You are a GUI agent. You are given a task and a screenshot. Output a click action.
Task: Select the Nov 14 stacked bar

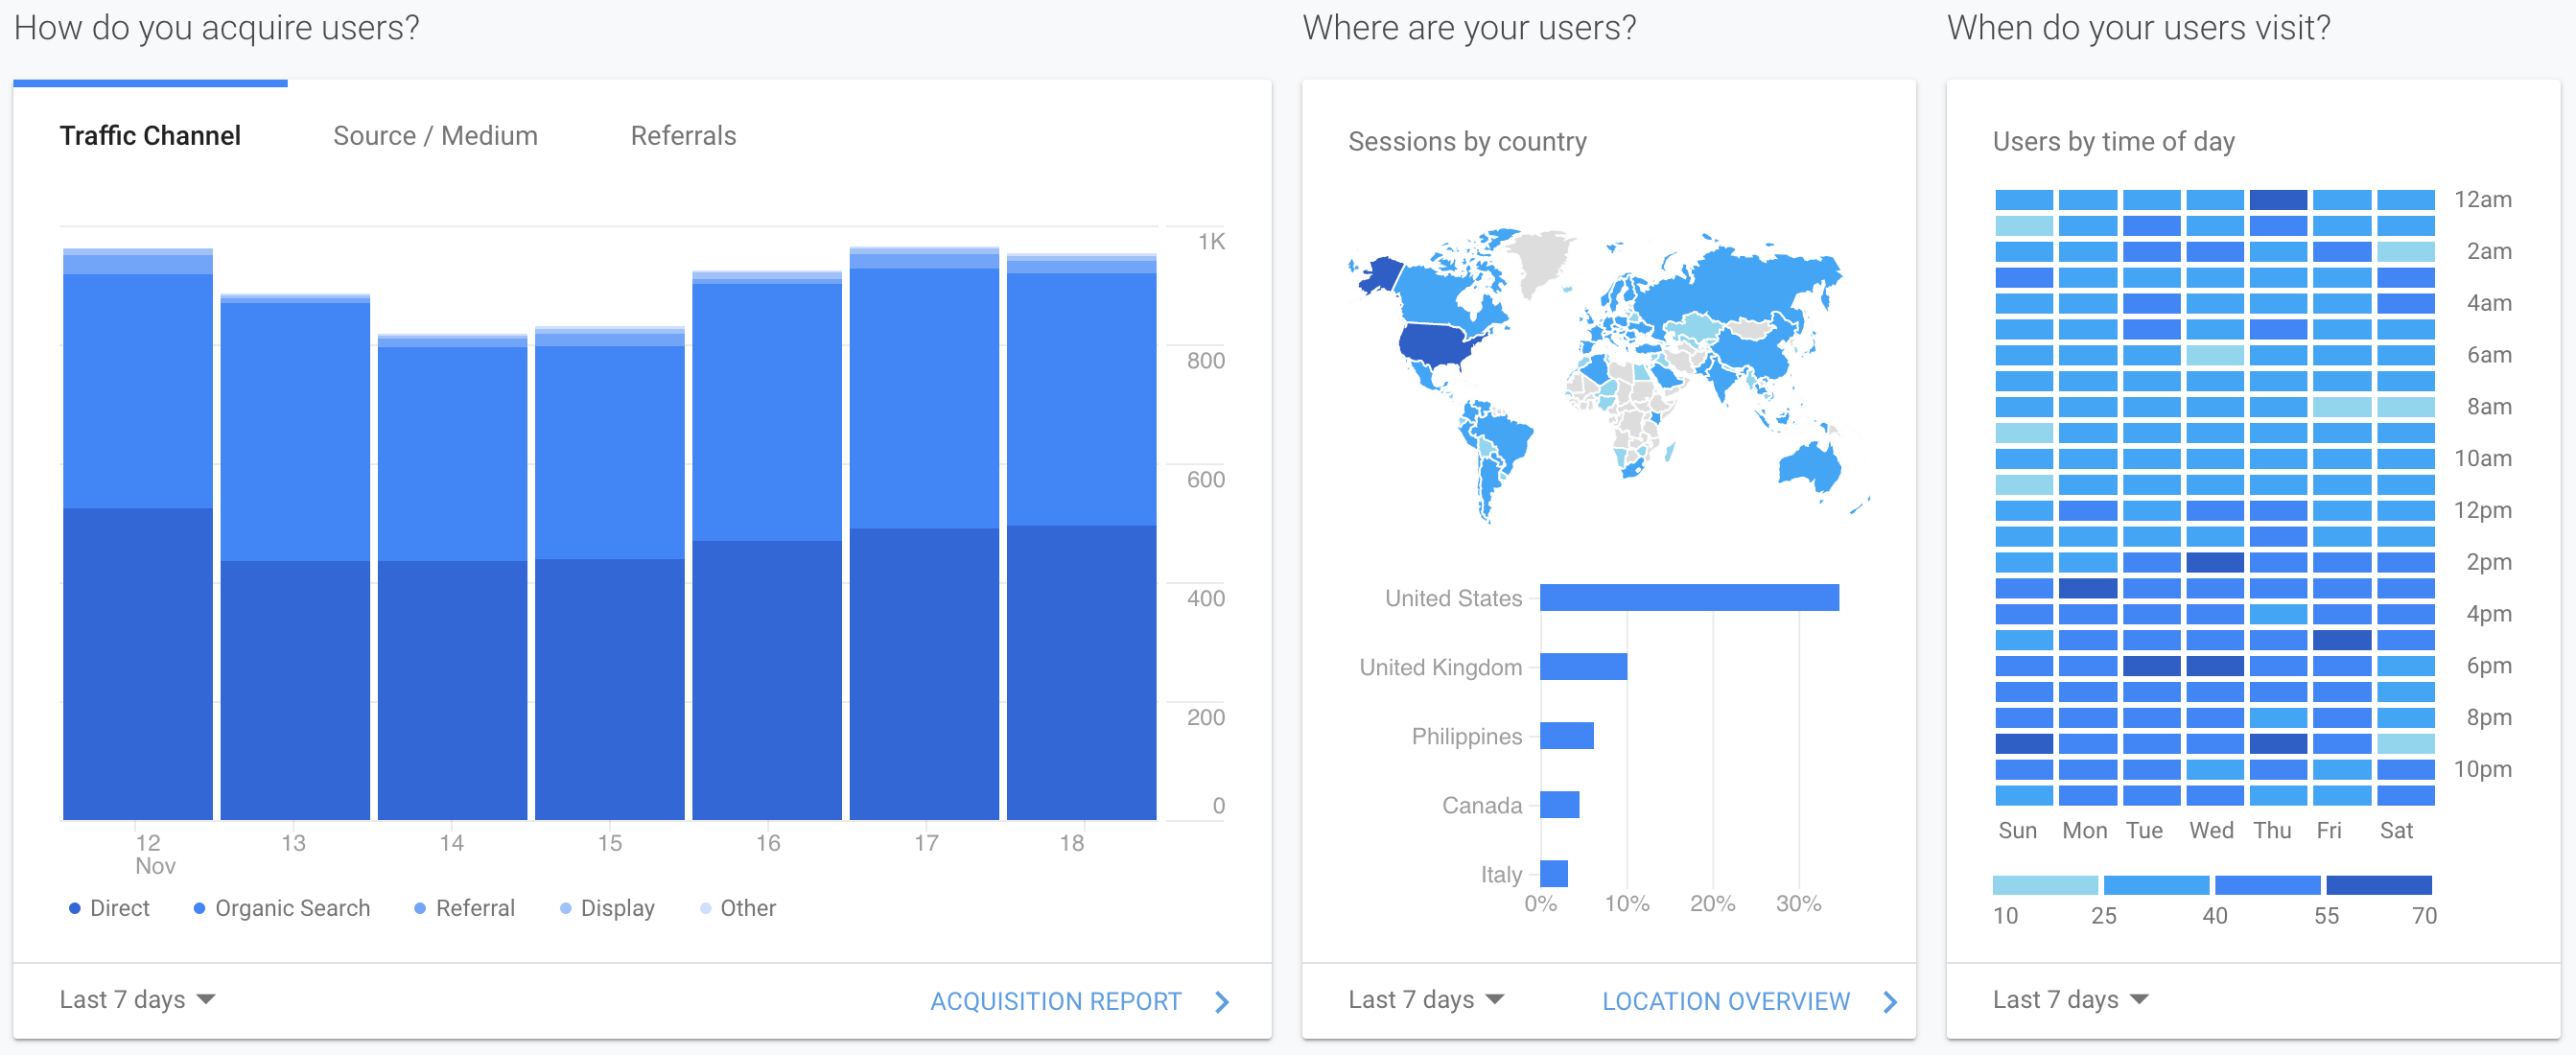click(452, 577)
